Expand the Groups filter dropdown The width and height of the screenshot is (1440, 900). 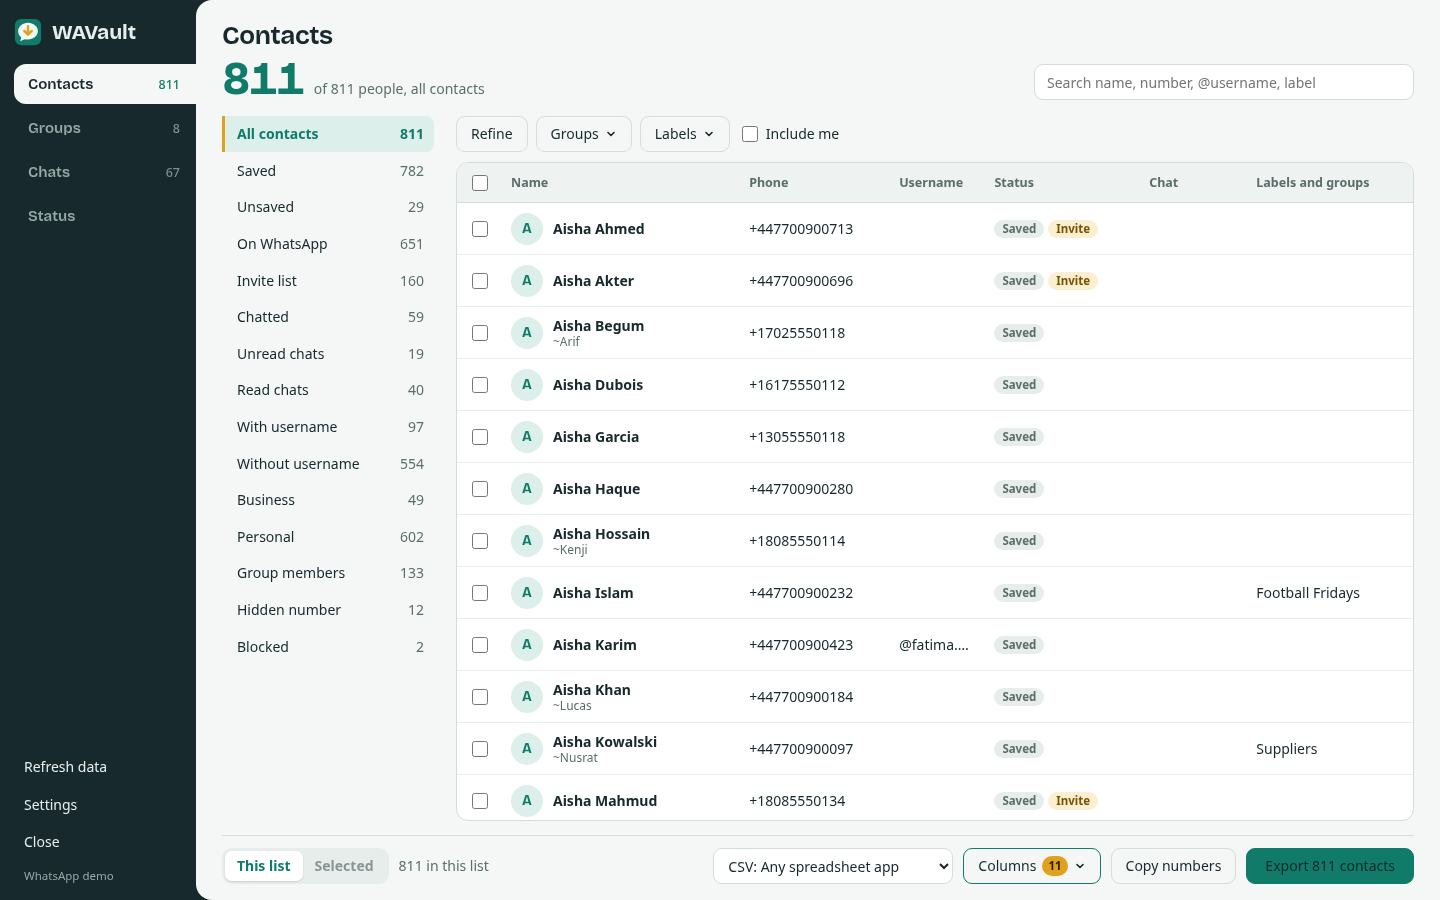click(584, 134)
